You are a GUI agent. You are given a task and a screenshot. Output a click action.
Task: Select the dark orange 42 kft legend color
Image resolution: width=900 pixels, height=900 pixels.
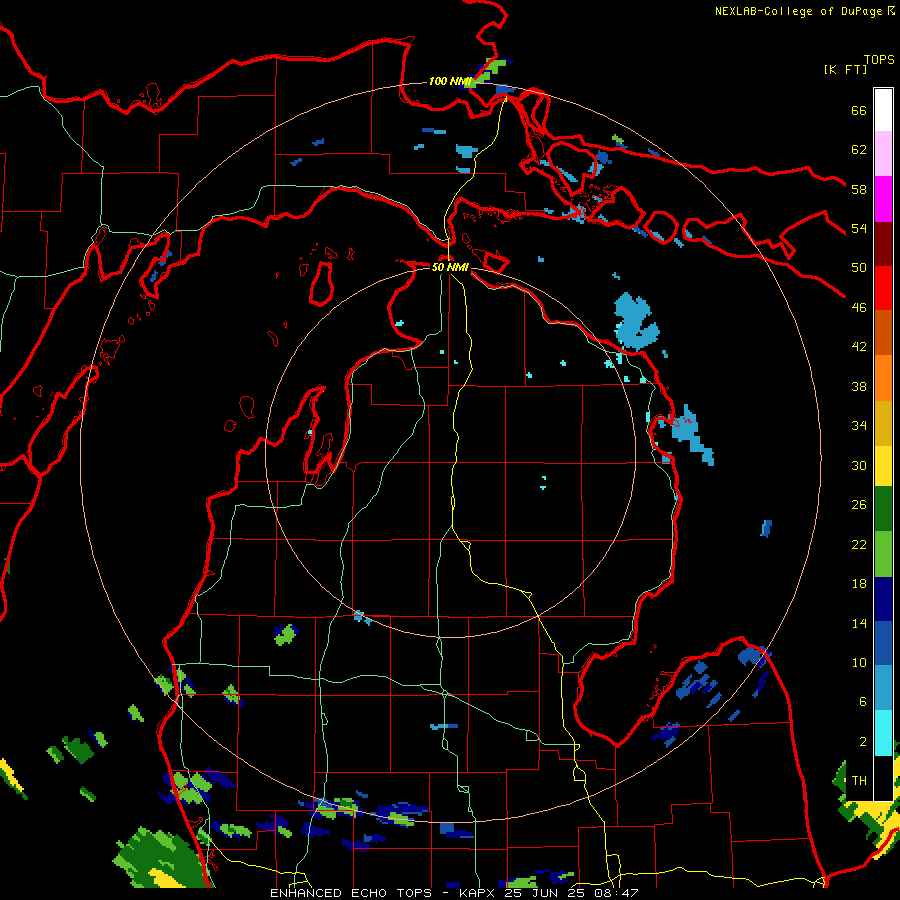tap(883, 333)
